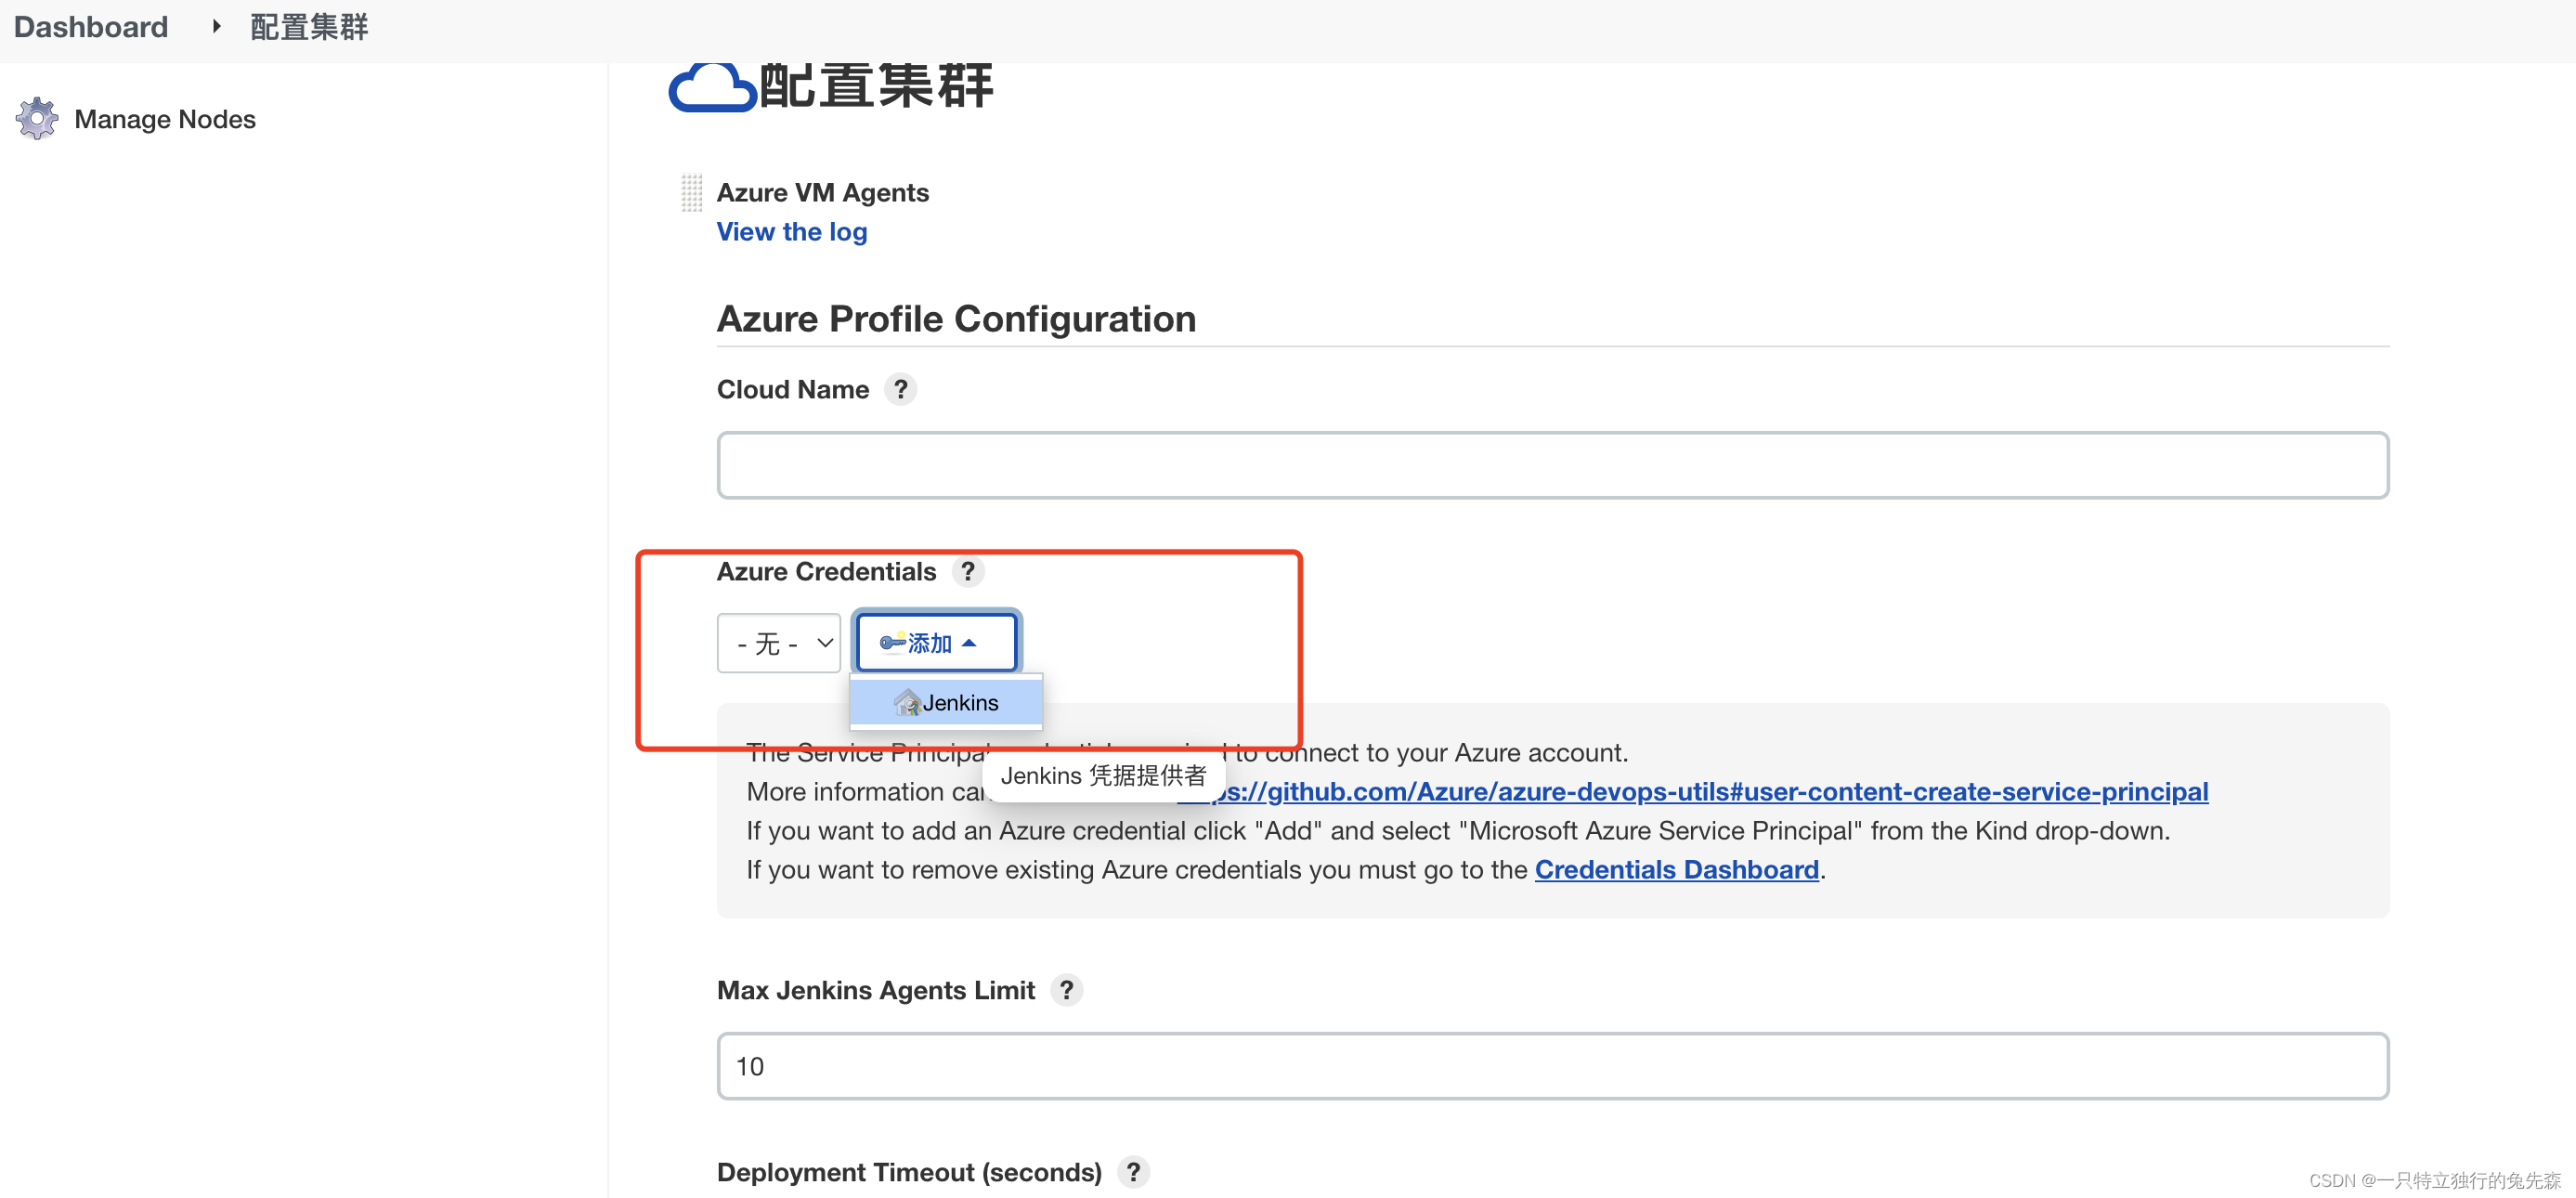
Task: Grab the Azure VM Agents drag handle
Action: coord(691,193)
